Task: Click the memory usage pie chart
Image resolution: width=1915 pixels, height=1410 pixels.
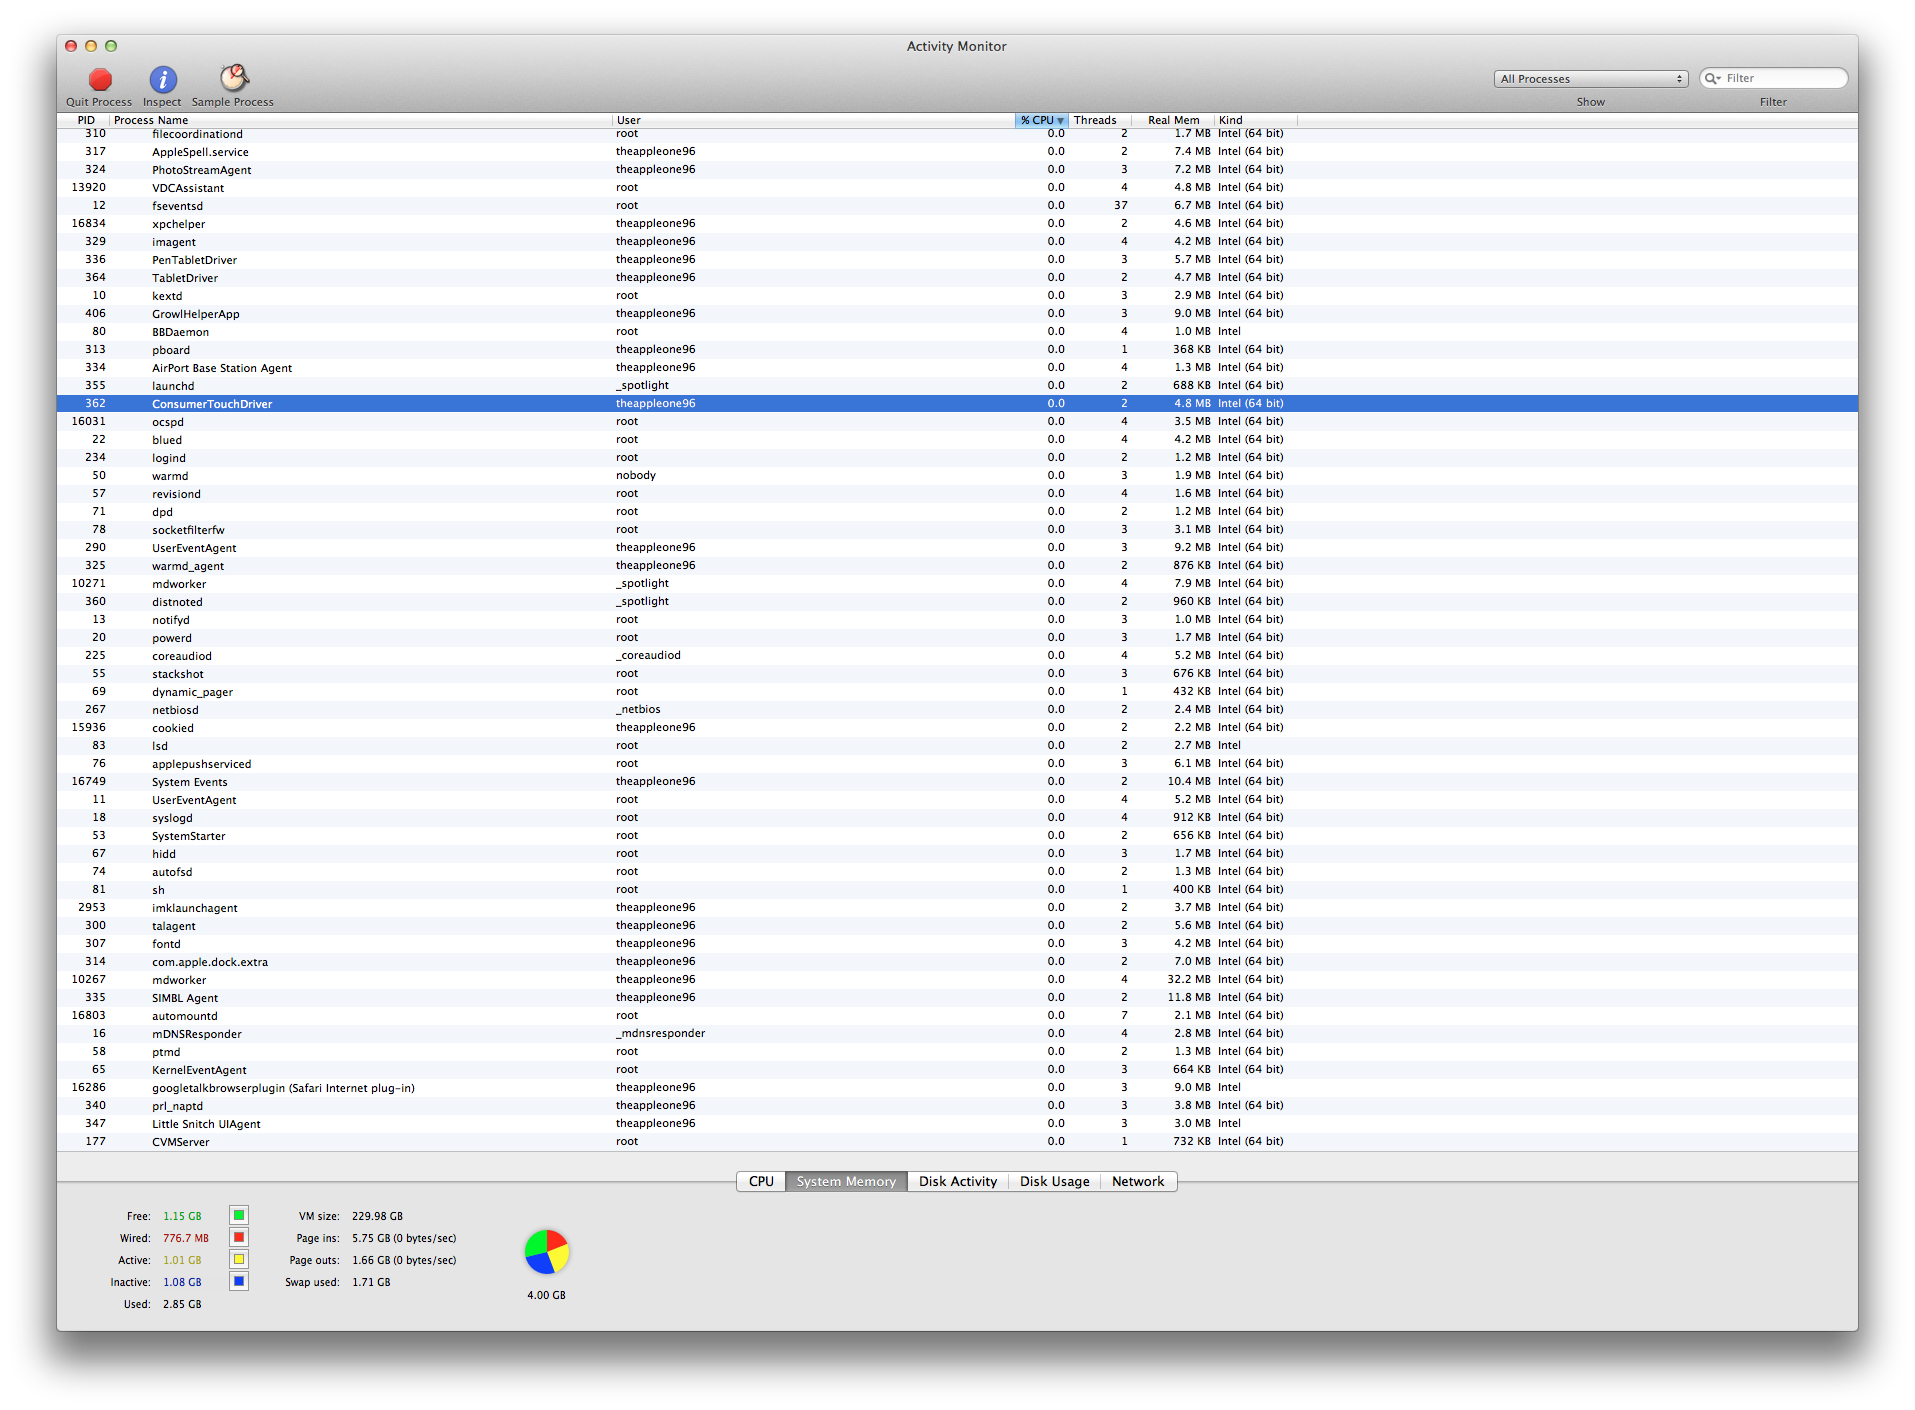Action: click(546, 1252)
